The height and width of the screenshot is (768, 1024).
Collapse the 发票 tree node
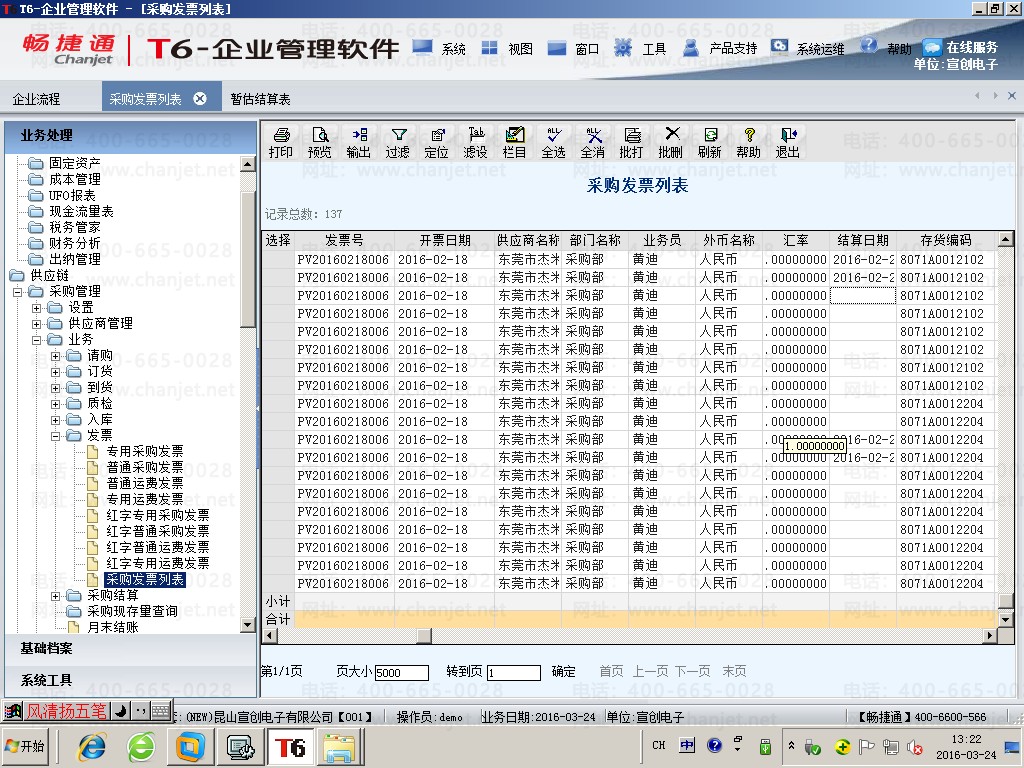click(x=56, y=436)
